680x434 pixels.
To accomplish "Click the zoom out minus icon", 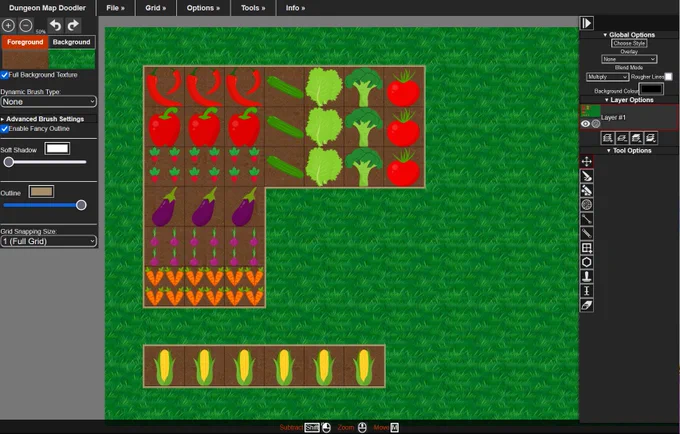I will tap(26, 26).
